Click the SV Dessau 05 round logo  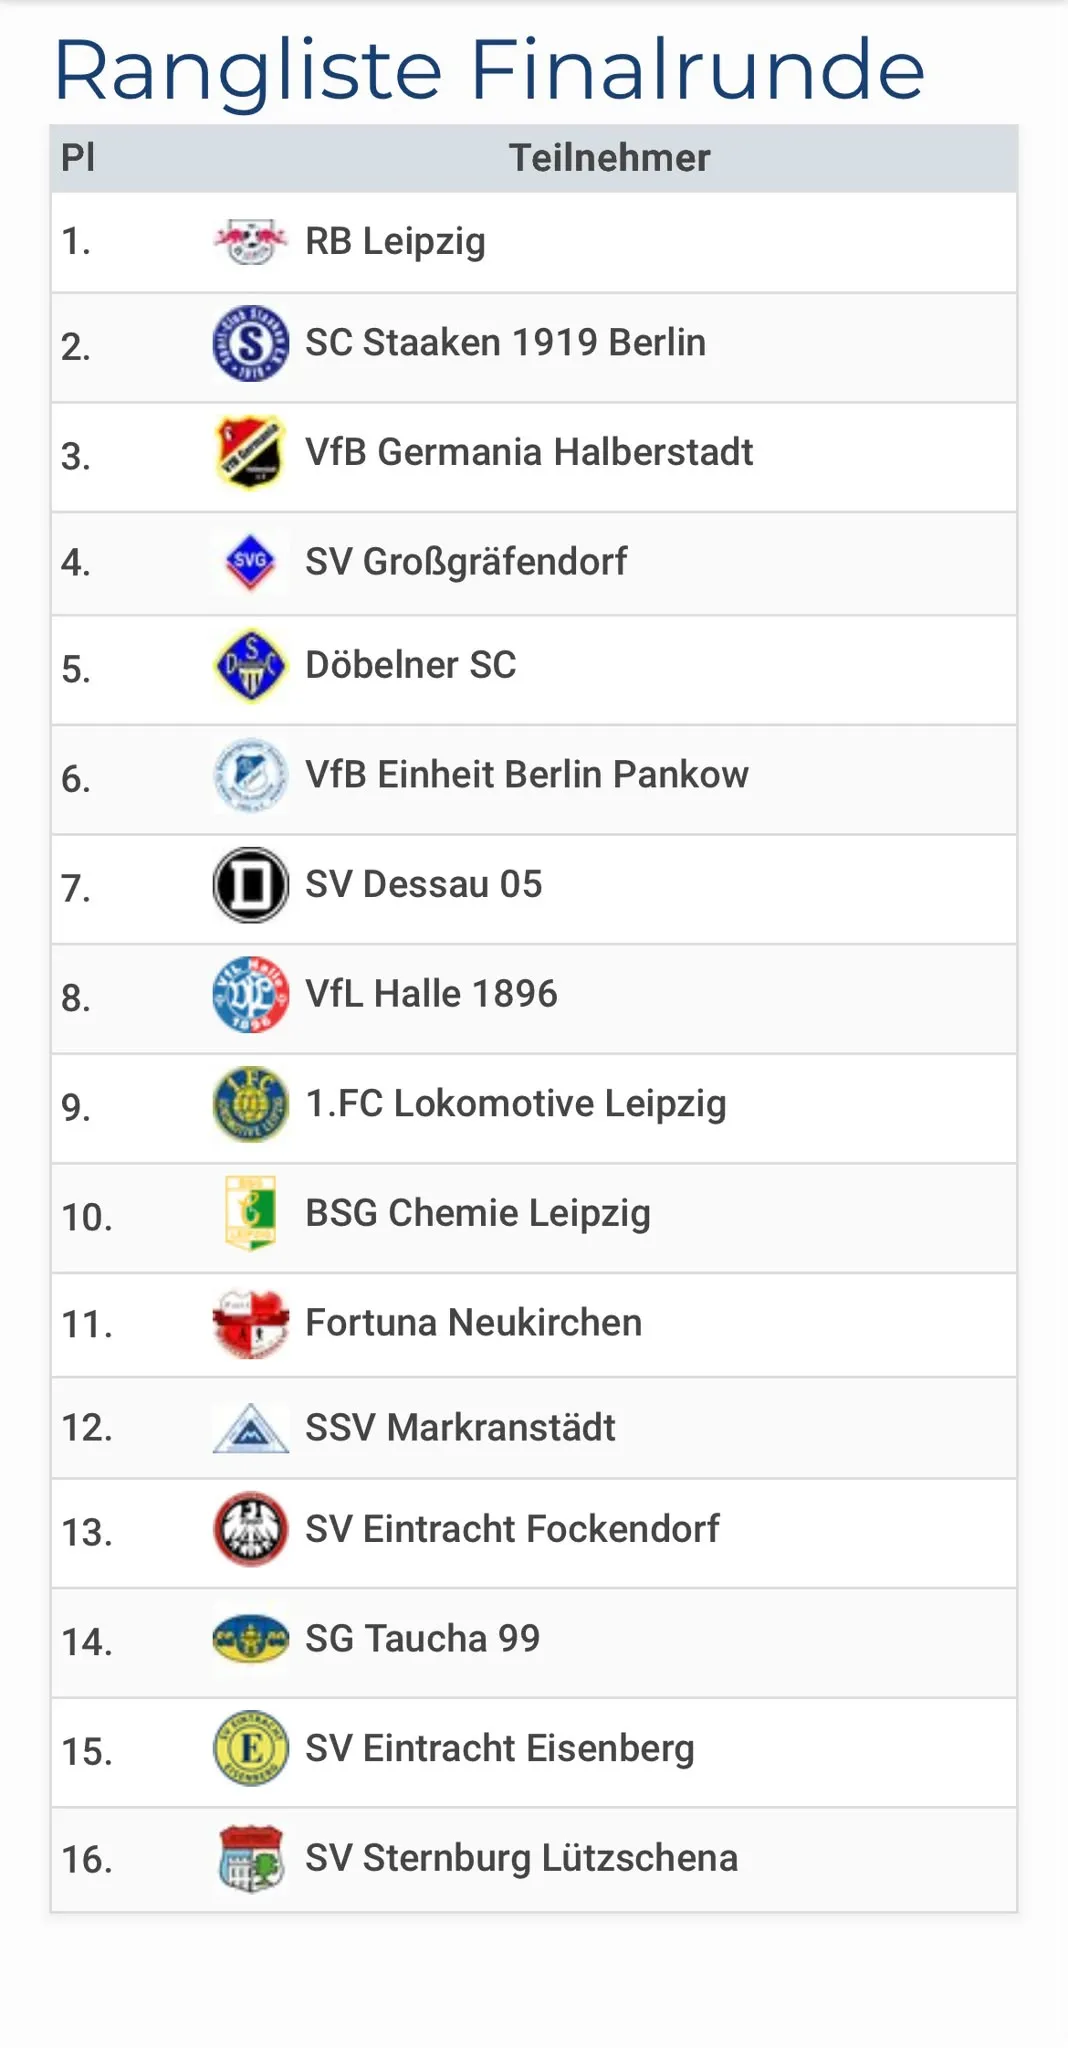click(x=251, y=885)
